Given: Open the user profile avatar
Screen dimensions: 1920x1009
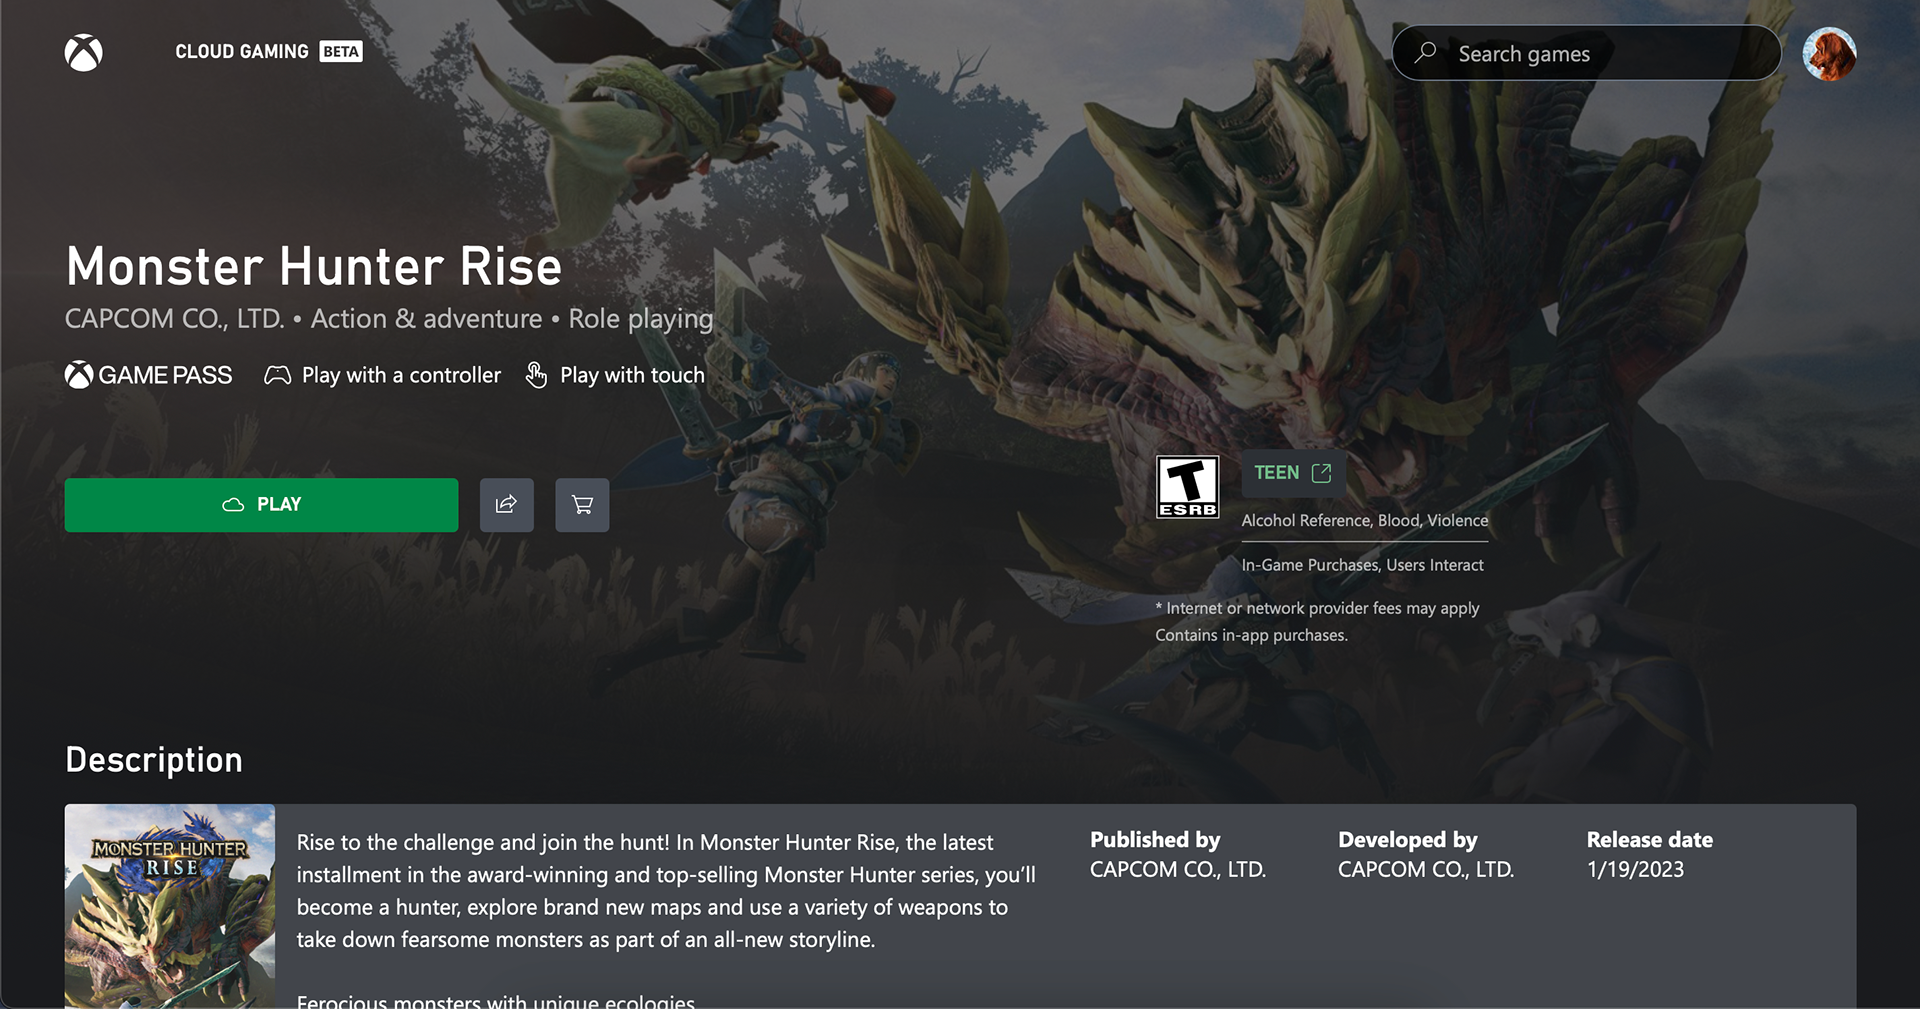Looking at the screenshot, I should tap(1829, 53).
